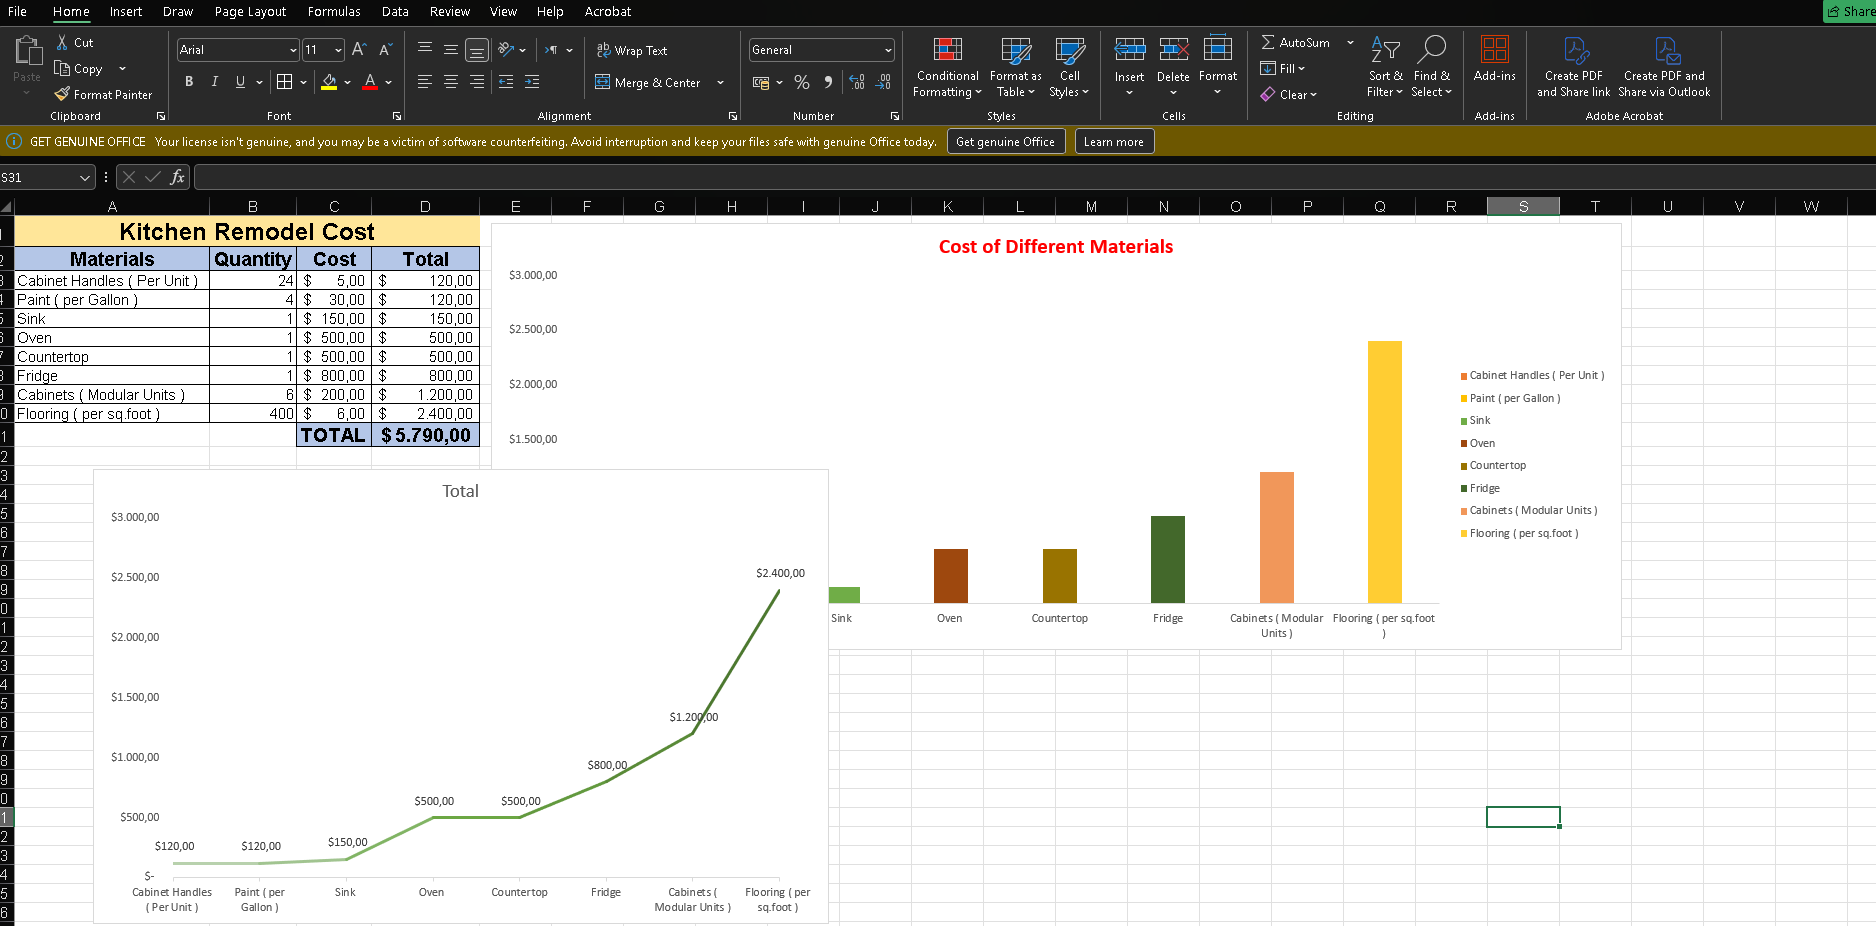Expand the Number Format dropdown
1876x926 pixels.
coord(888,50)
